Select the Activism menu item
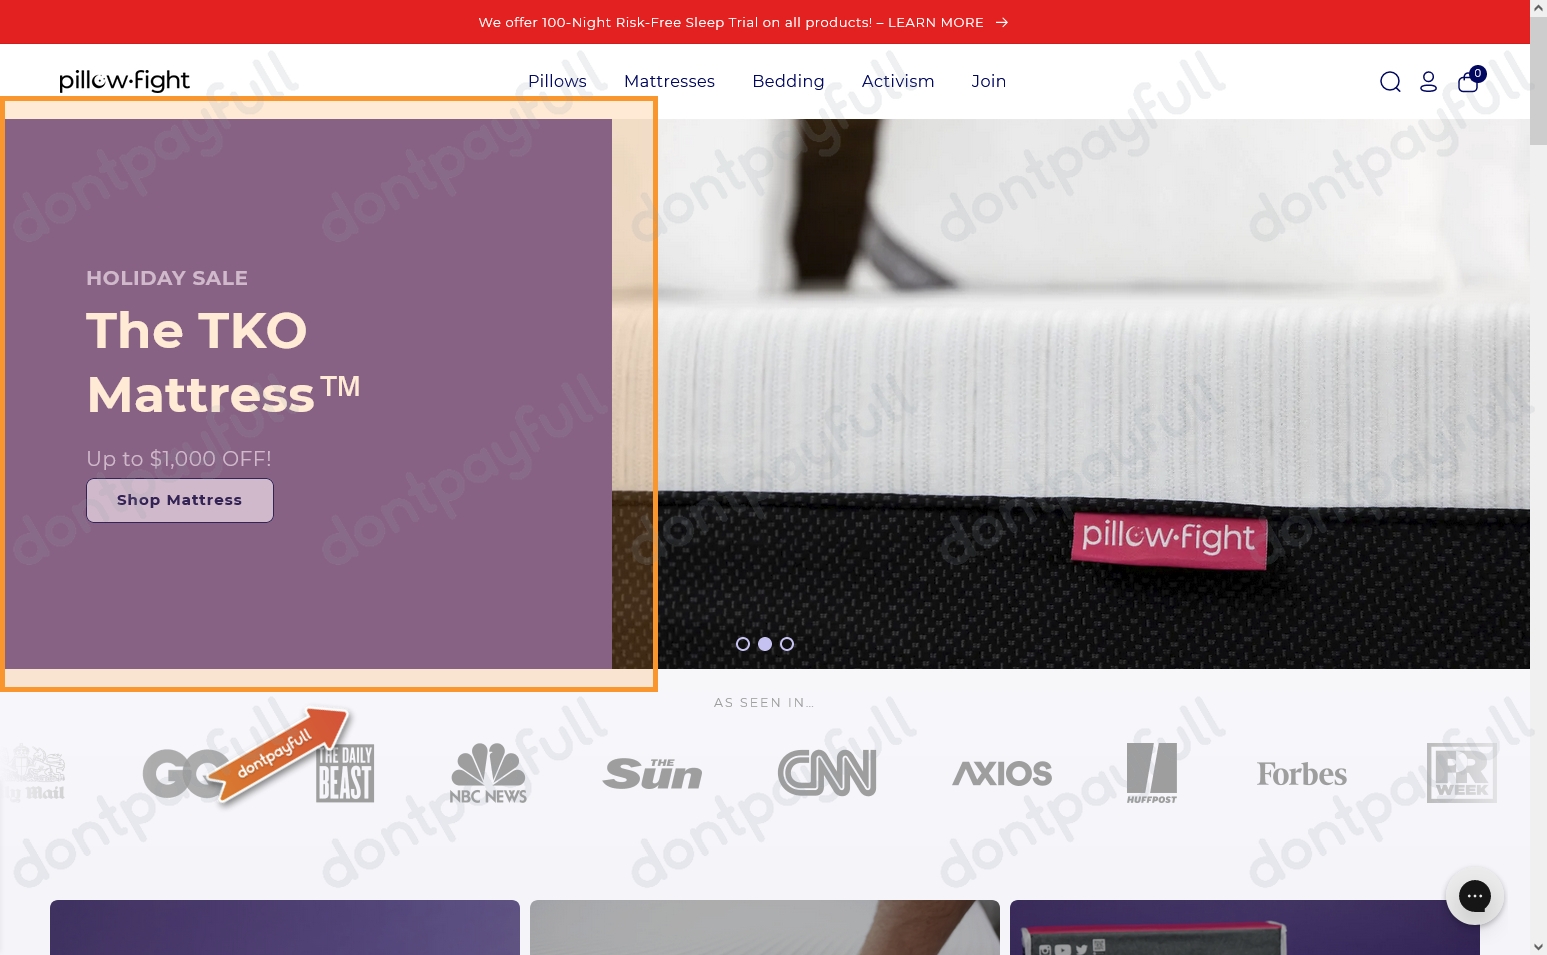Screen dimensions: 1547x955 click(897, 81)
